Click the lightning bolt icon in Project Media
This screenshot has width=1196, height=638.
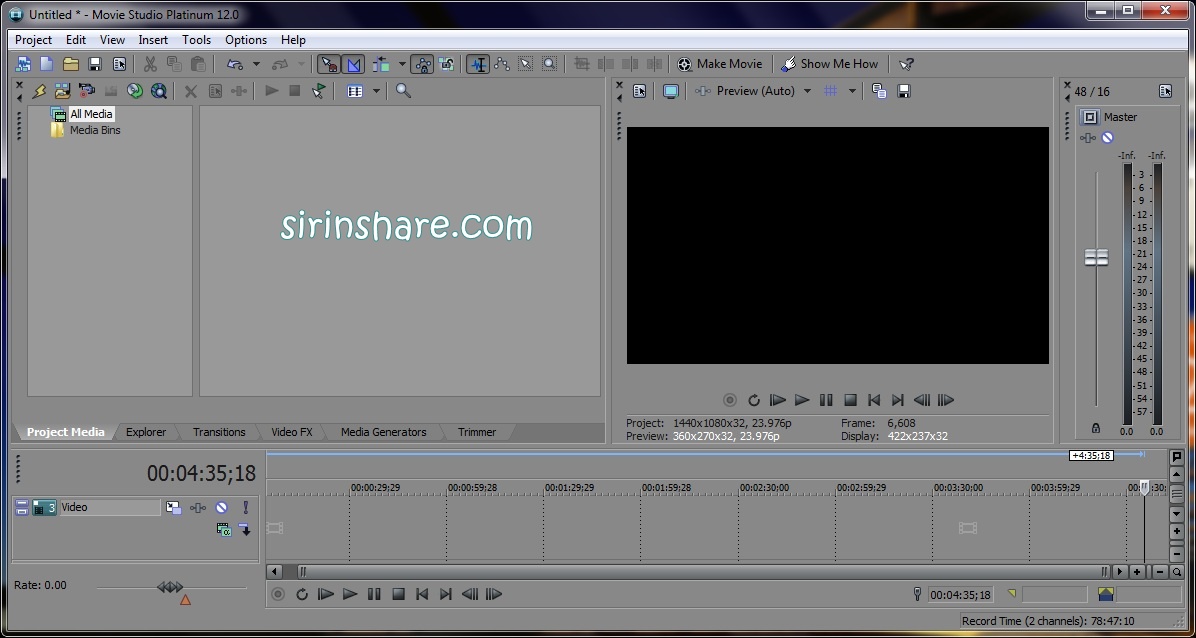click(x=39, y=92)
